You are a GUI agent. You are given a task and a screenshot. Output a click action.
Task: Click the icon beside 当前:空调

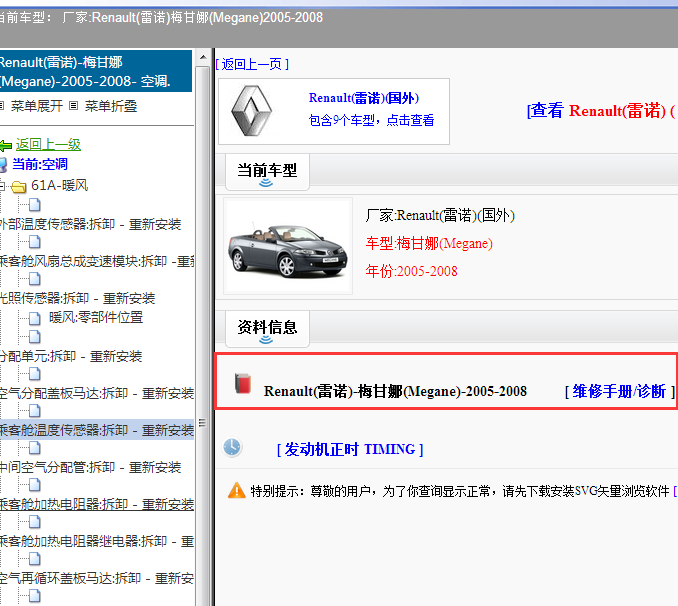tap(3, 165)
